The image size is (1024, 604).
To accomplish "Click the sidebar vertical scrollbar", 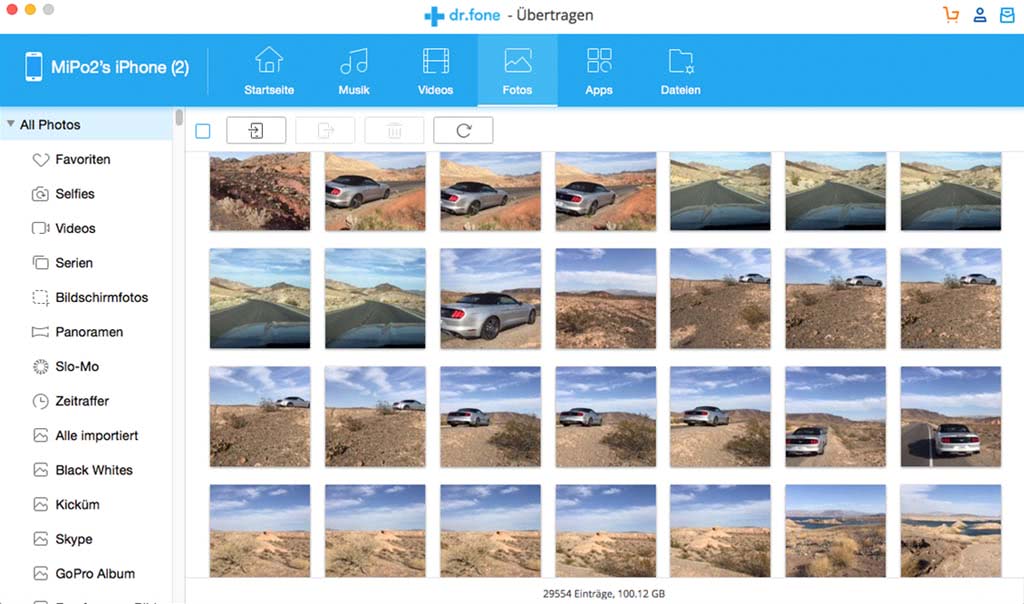I will 179,118.
